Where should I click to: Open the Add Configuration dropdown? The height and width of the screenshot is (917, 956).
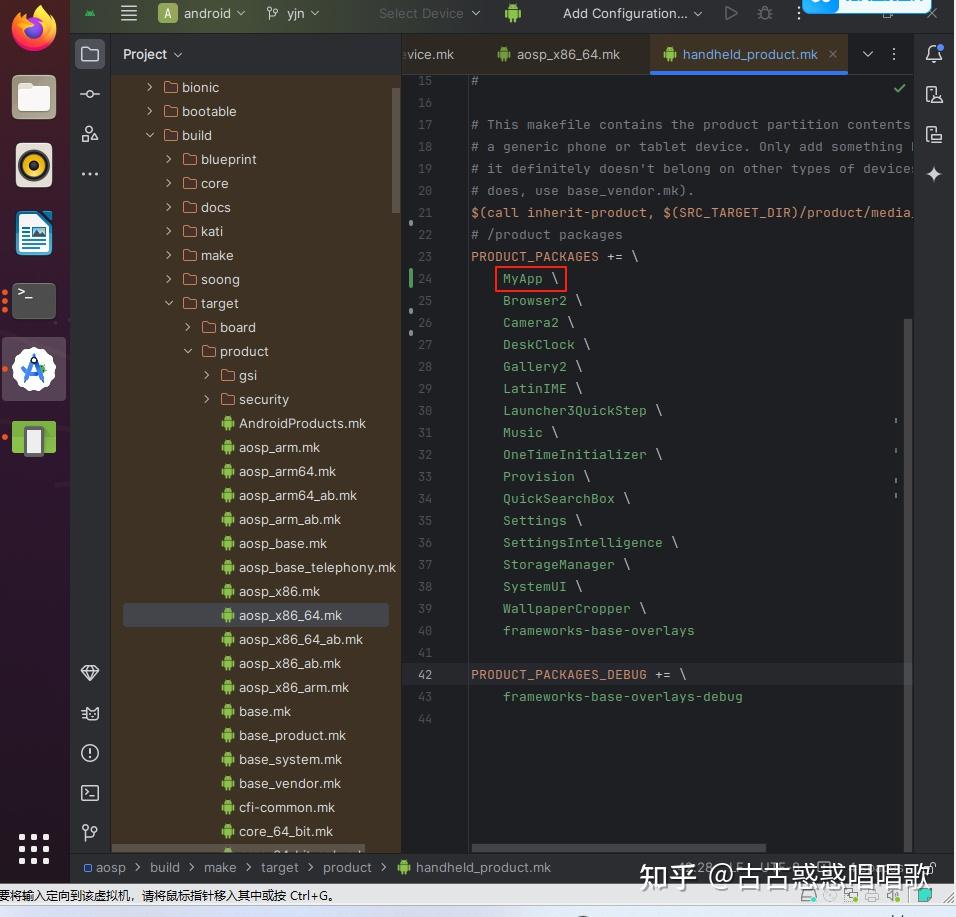pos(632,13)
